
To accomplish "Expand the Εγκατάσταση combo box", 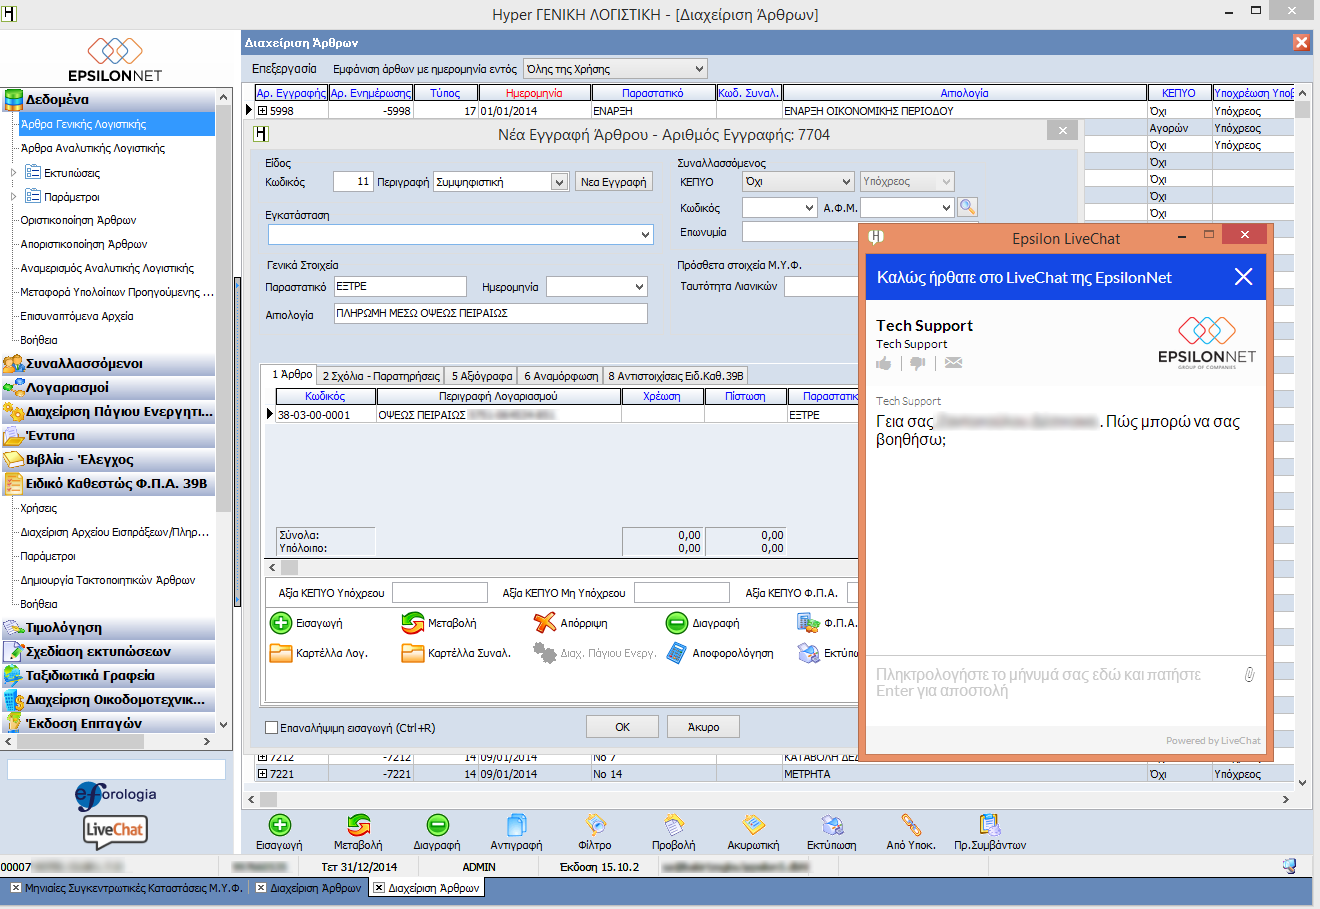I will tap(645, 234).
